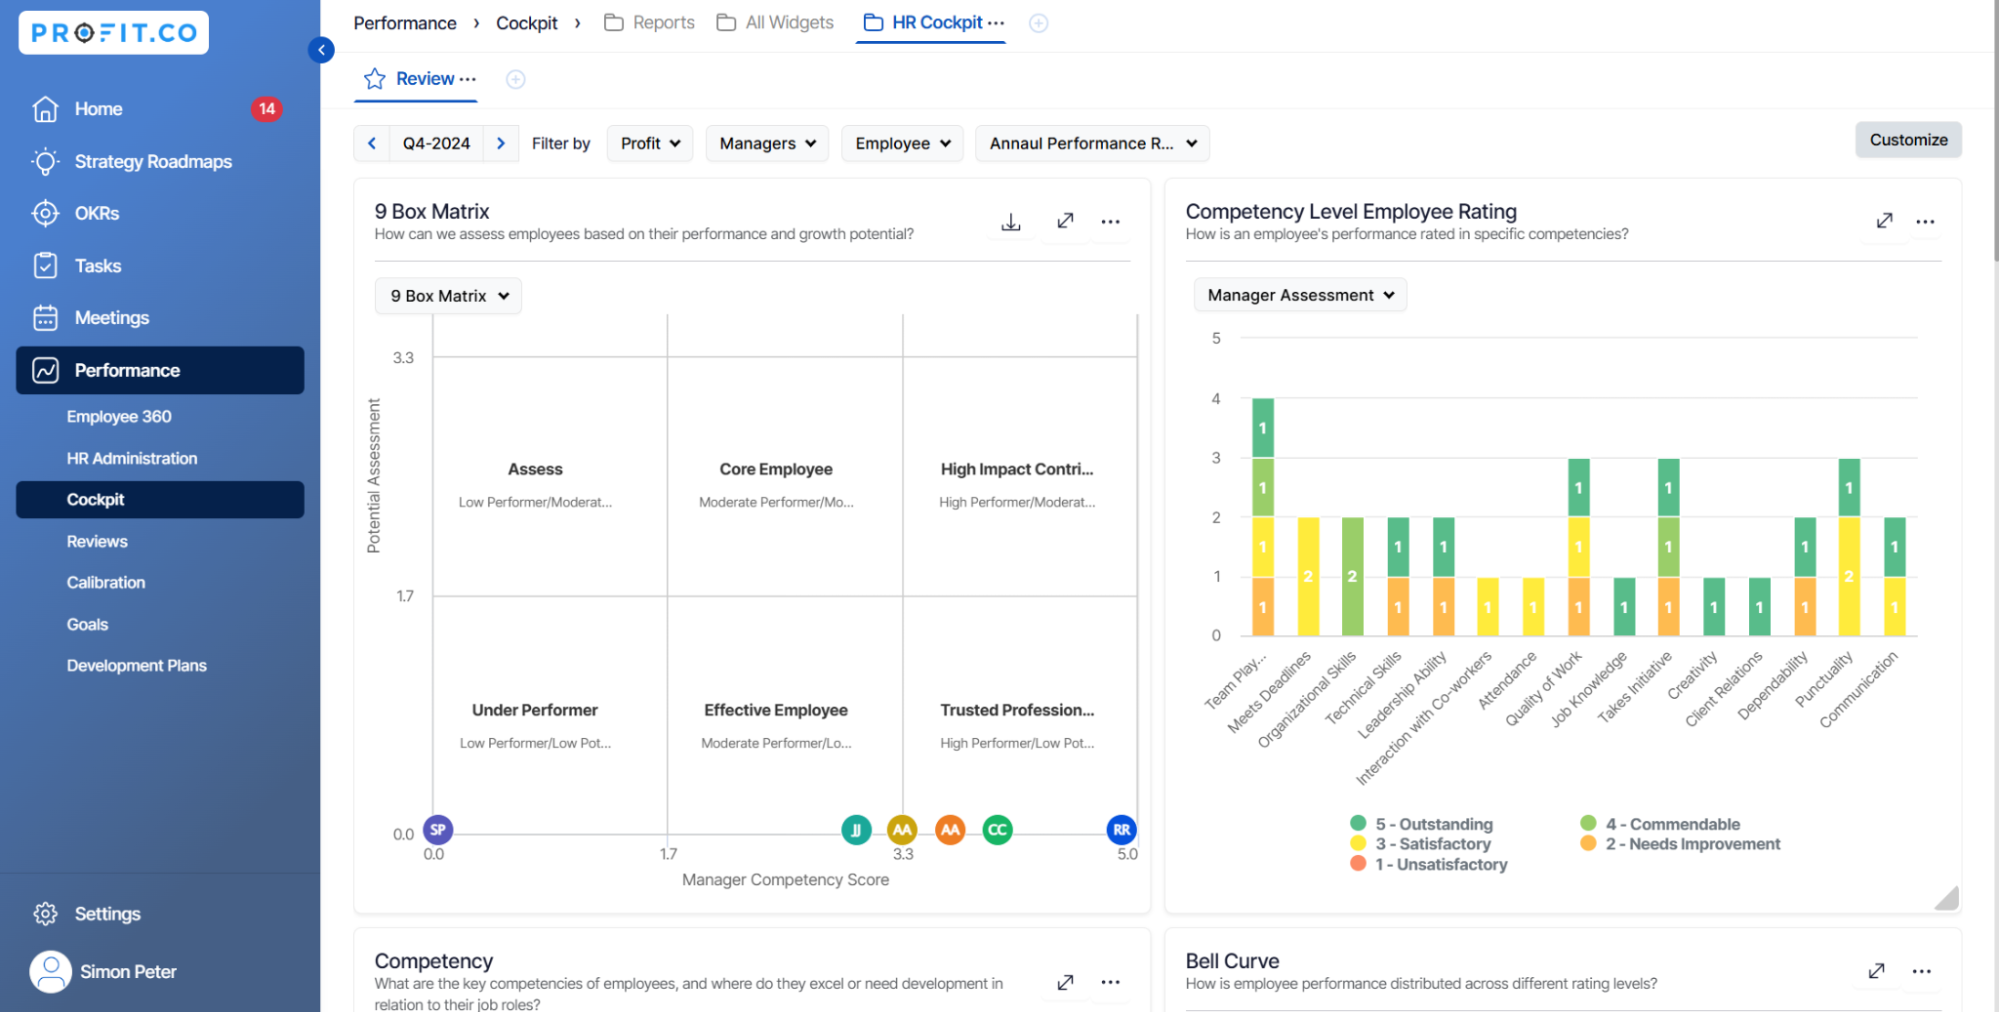Toggle 5 - Outstanding legend entry
This screenshot has height=1013, width=1999.
(x=1421, y=824)
